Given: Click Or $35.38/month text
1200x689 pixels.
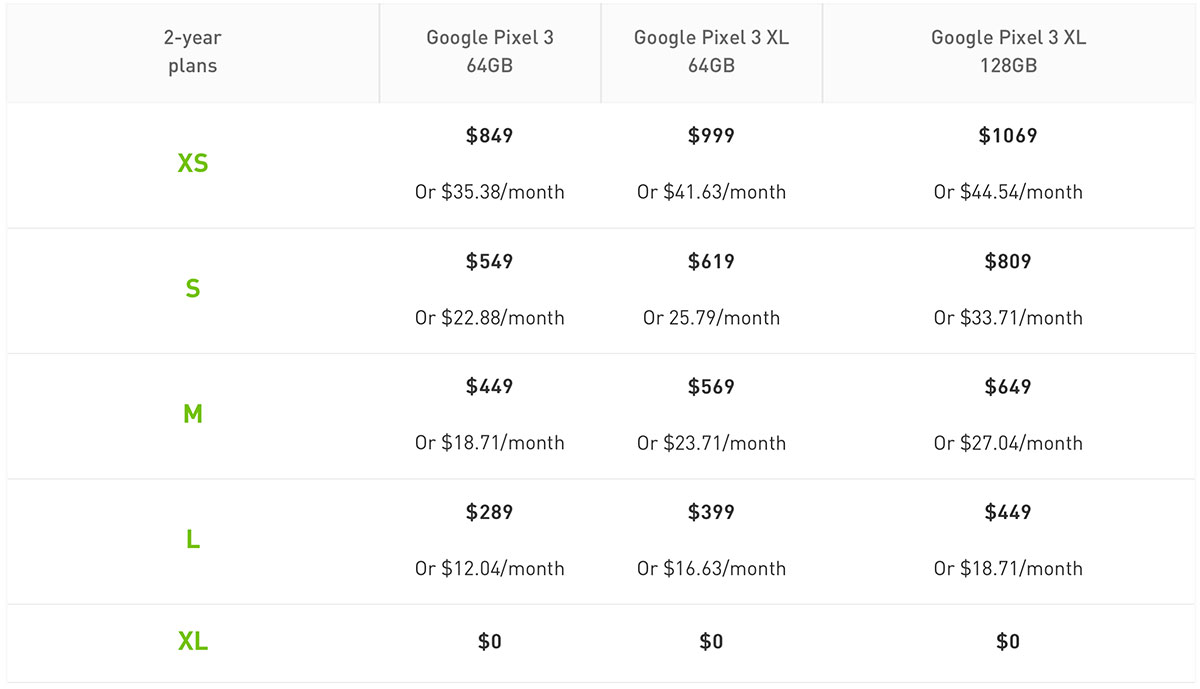Looking at the screenshot, I should pos(490,192).
